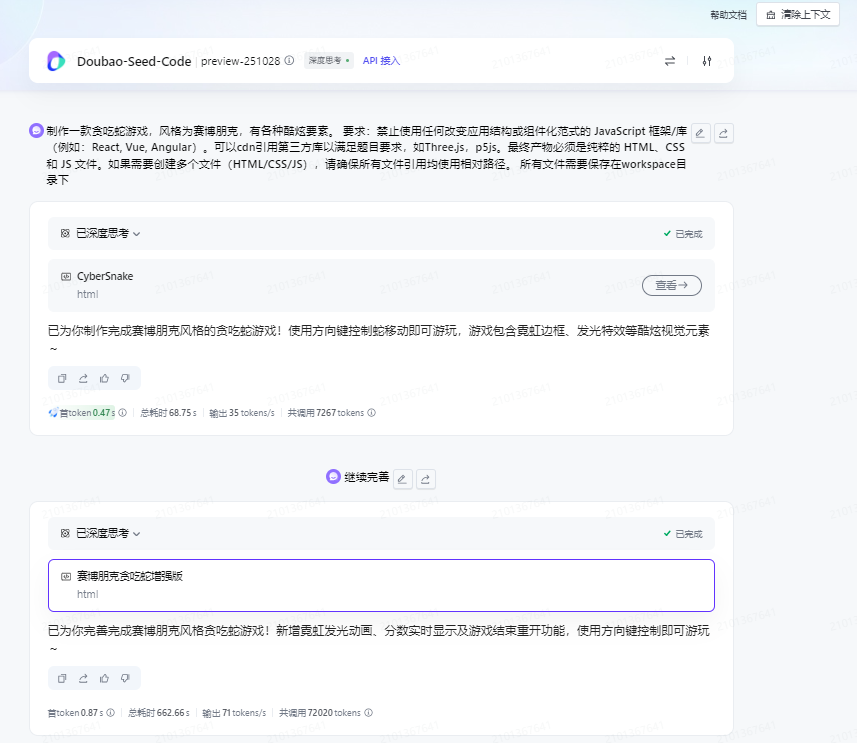Thumbs down the second response
This screenshot has height=743, width=857.
coord(125,678)
